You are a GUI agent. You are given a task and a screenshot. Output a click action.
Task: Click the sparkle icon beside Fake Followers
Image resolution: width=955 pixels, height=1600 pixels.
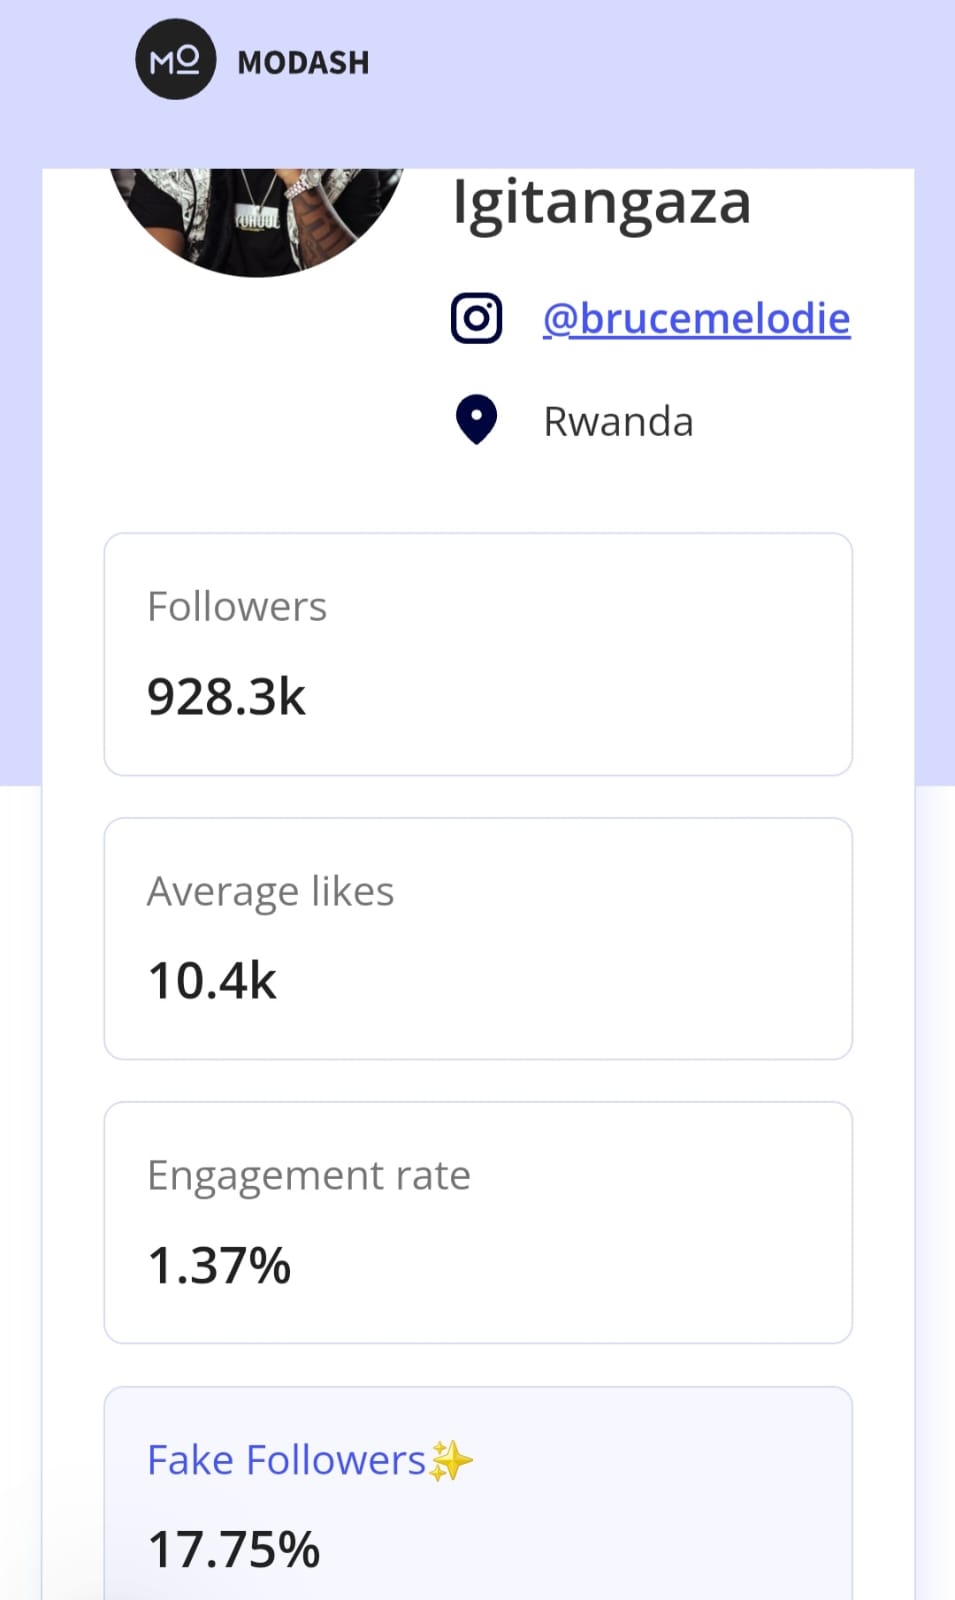pos(451,1461)
